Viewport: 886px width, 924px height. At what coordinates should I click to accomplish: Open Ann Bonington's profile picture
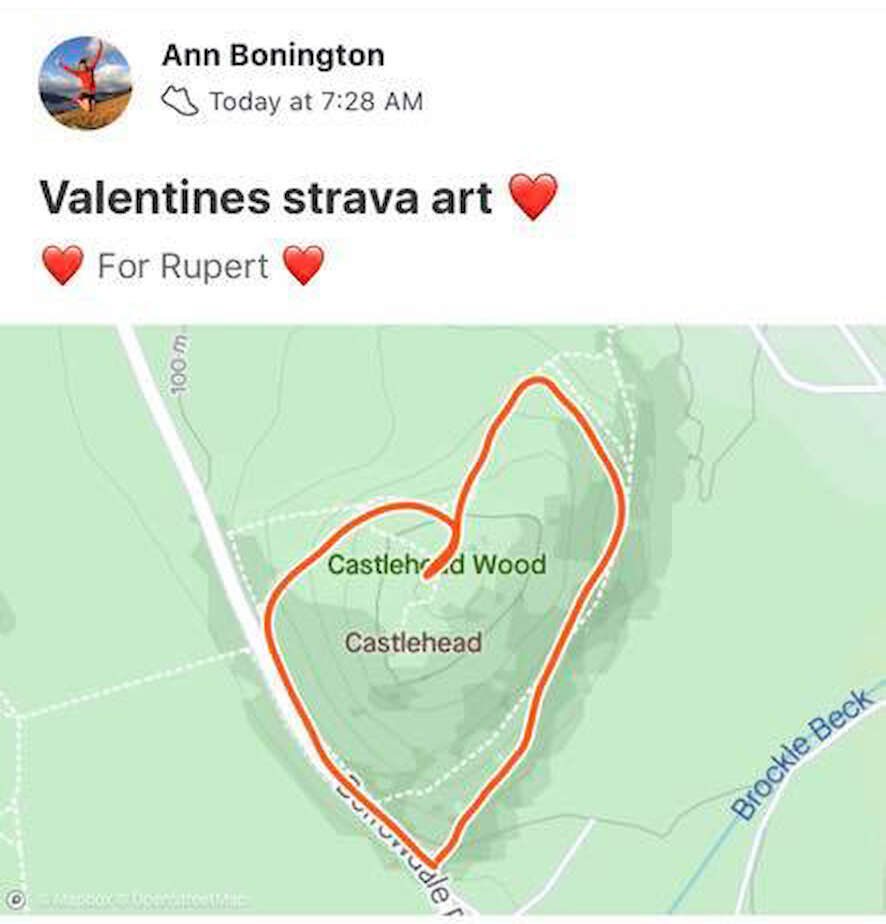pos(85,82)
